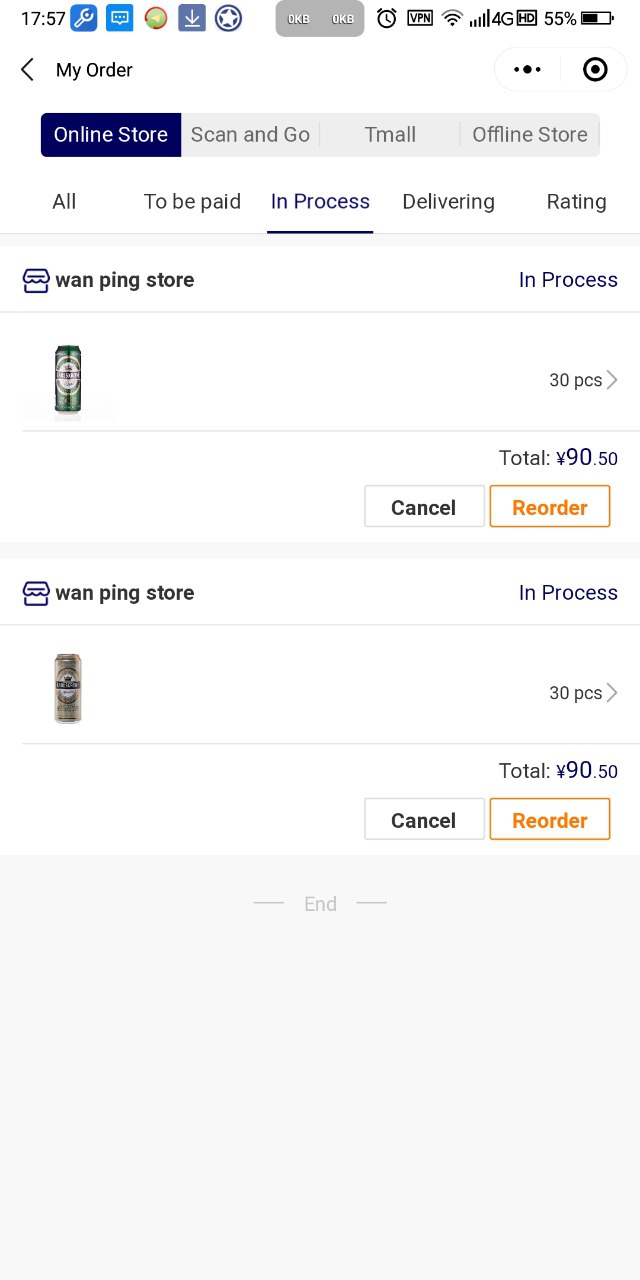Switch to the Tmall tab
The width and height of the screenshot is (640, 1280).
click(390, 135)
